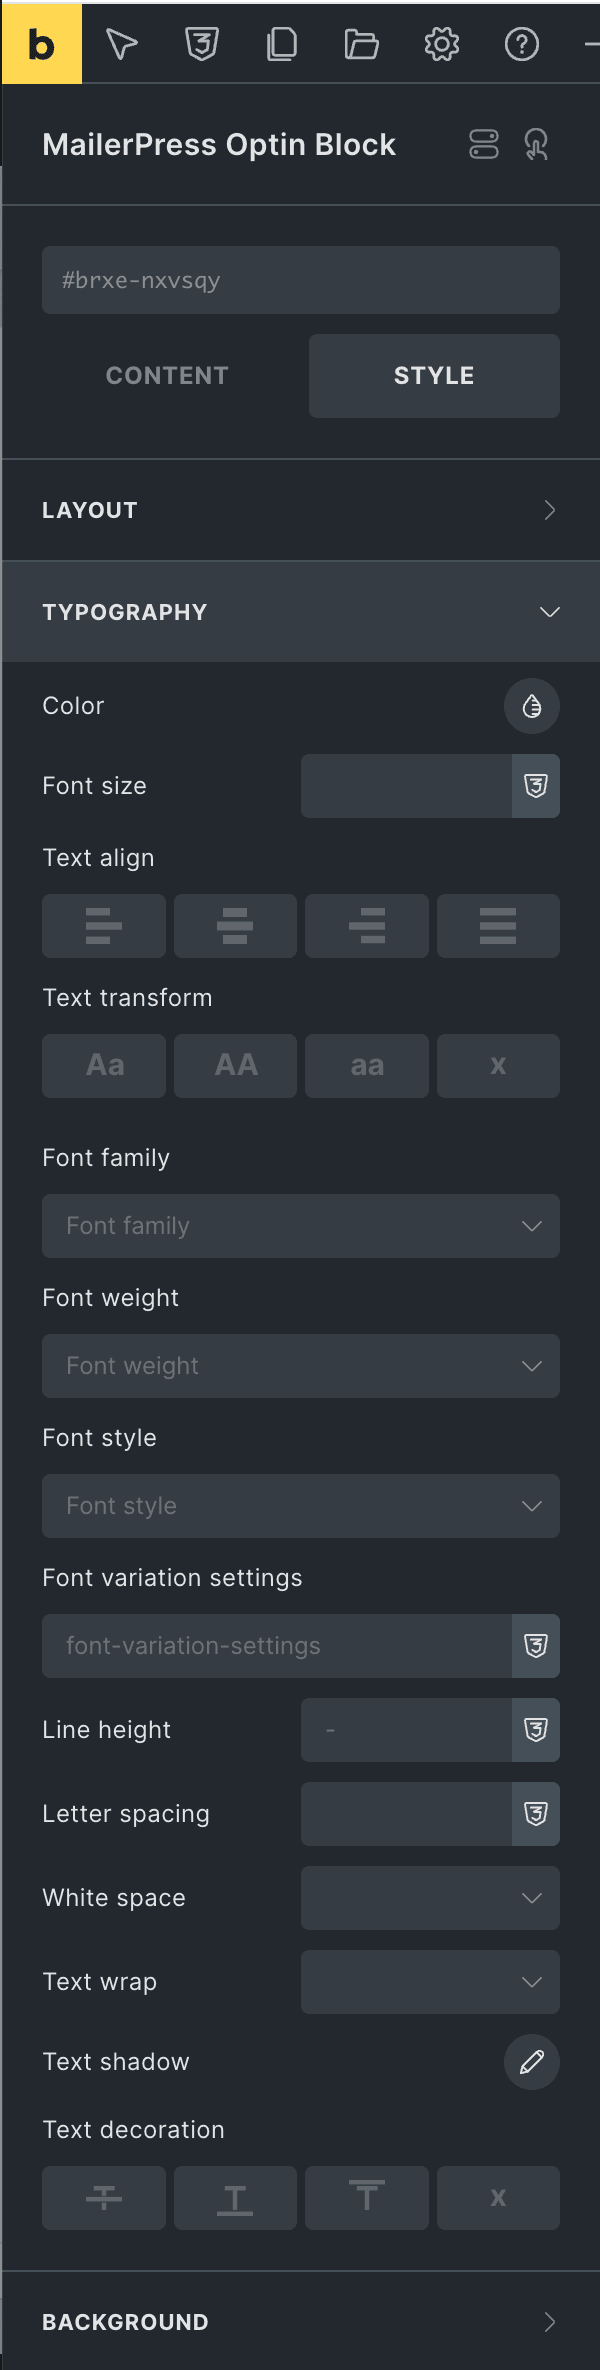Expand the Layout section
The image size is (600, 2370).
[x=300, y=510]
